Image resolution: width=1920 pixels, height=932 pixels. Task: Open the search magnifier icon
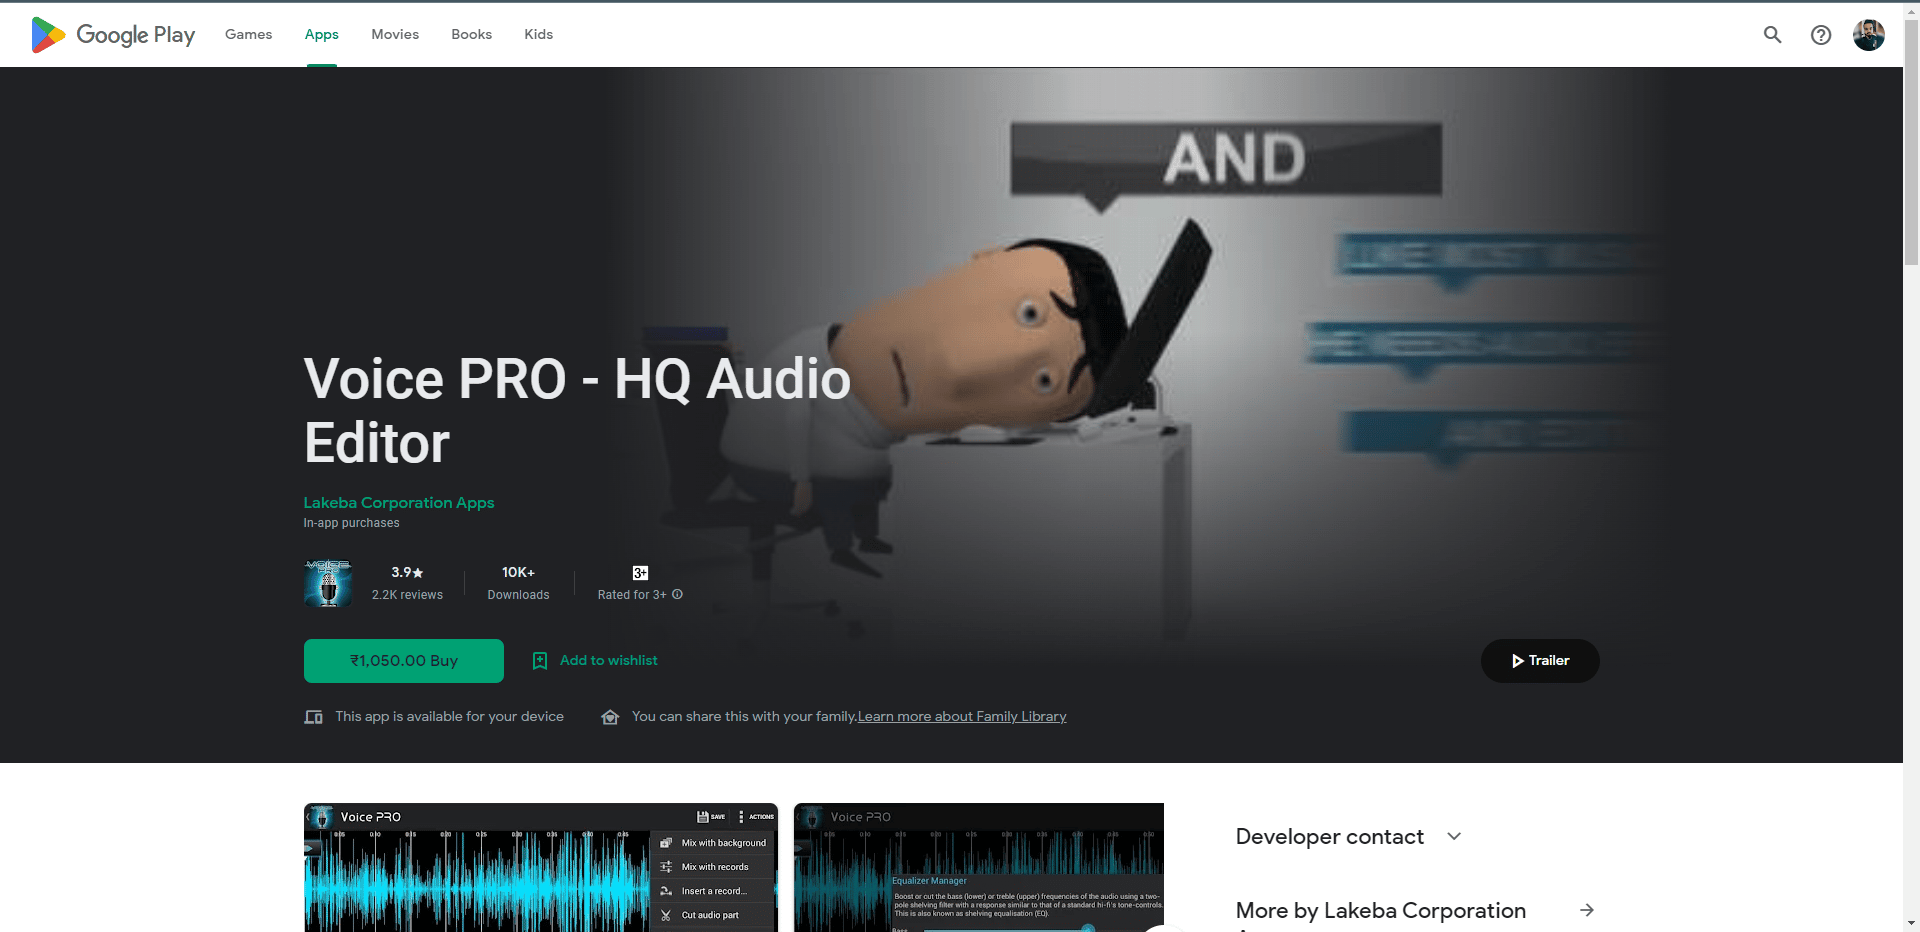click(1772, 35)
